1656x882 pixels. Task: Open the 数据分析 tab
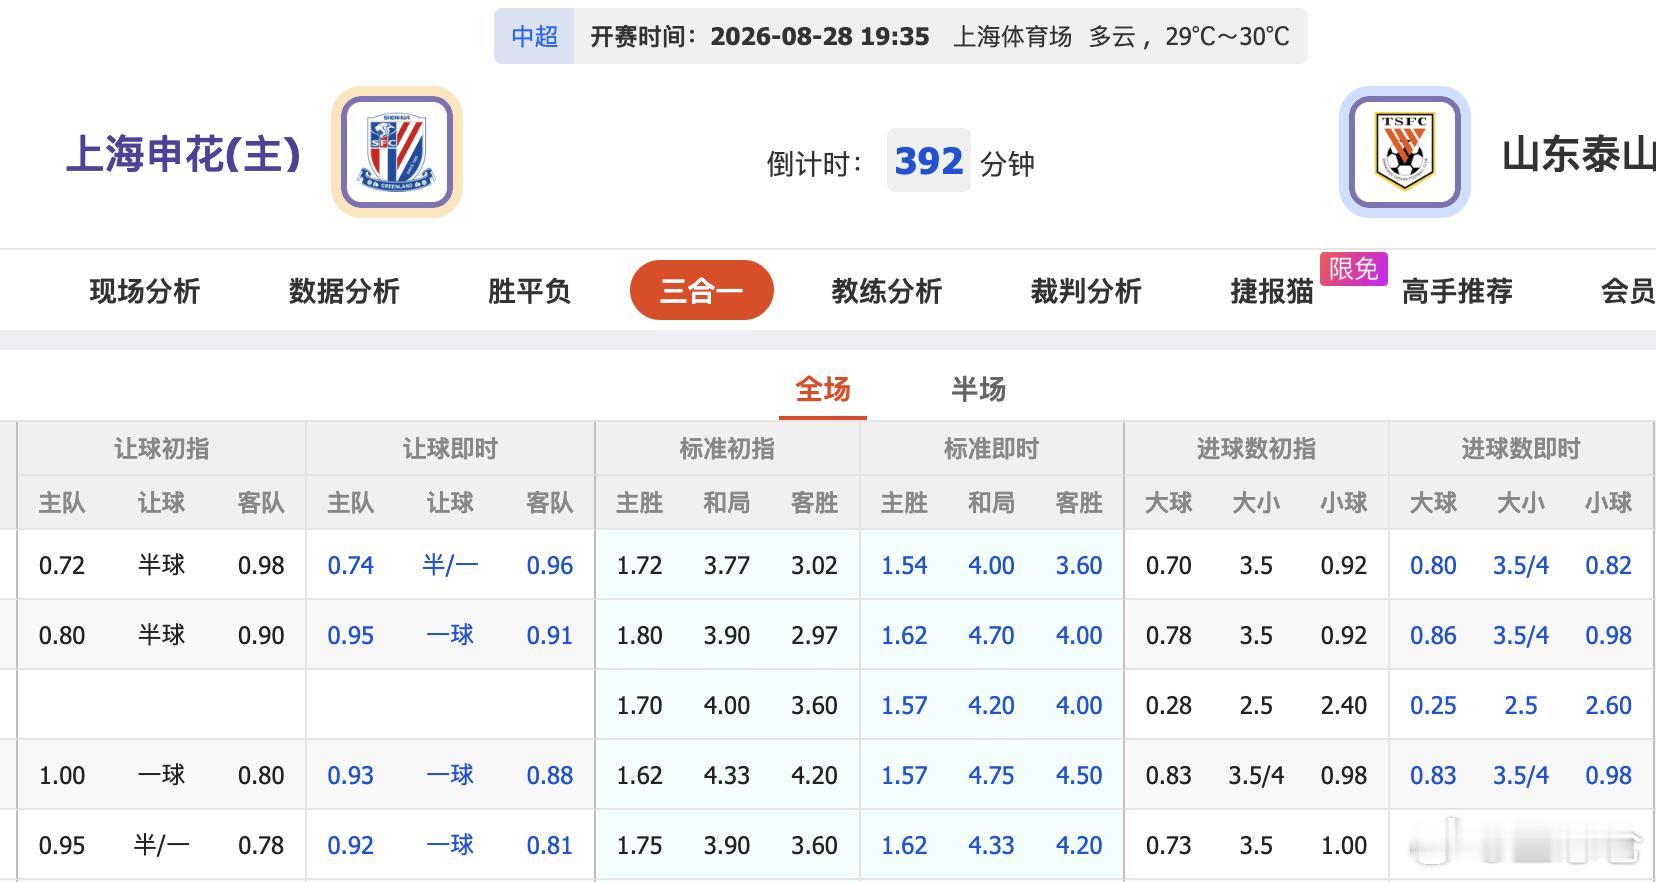(x=344, y=291)
